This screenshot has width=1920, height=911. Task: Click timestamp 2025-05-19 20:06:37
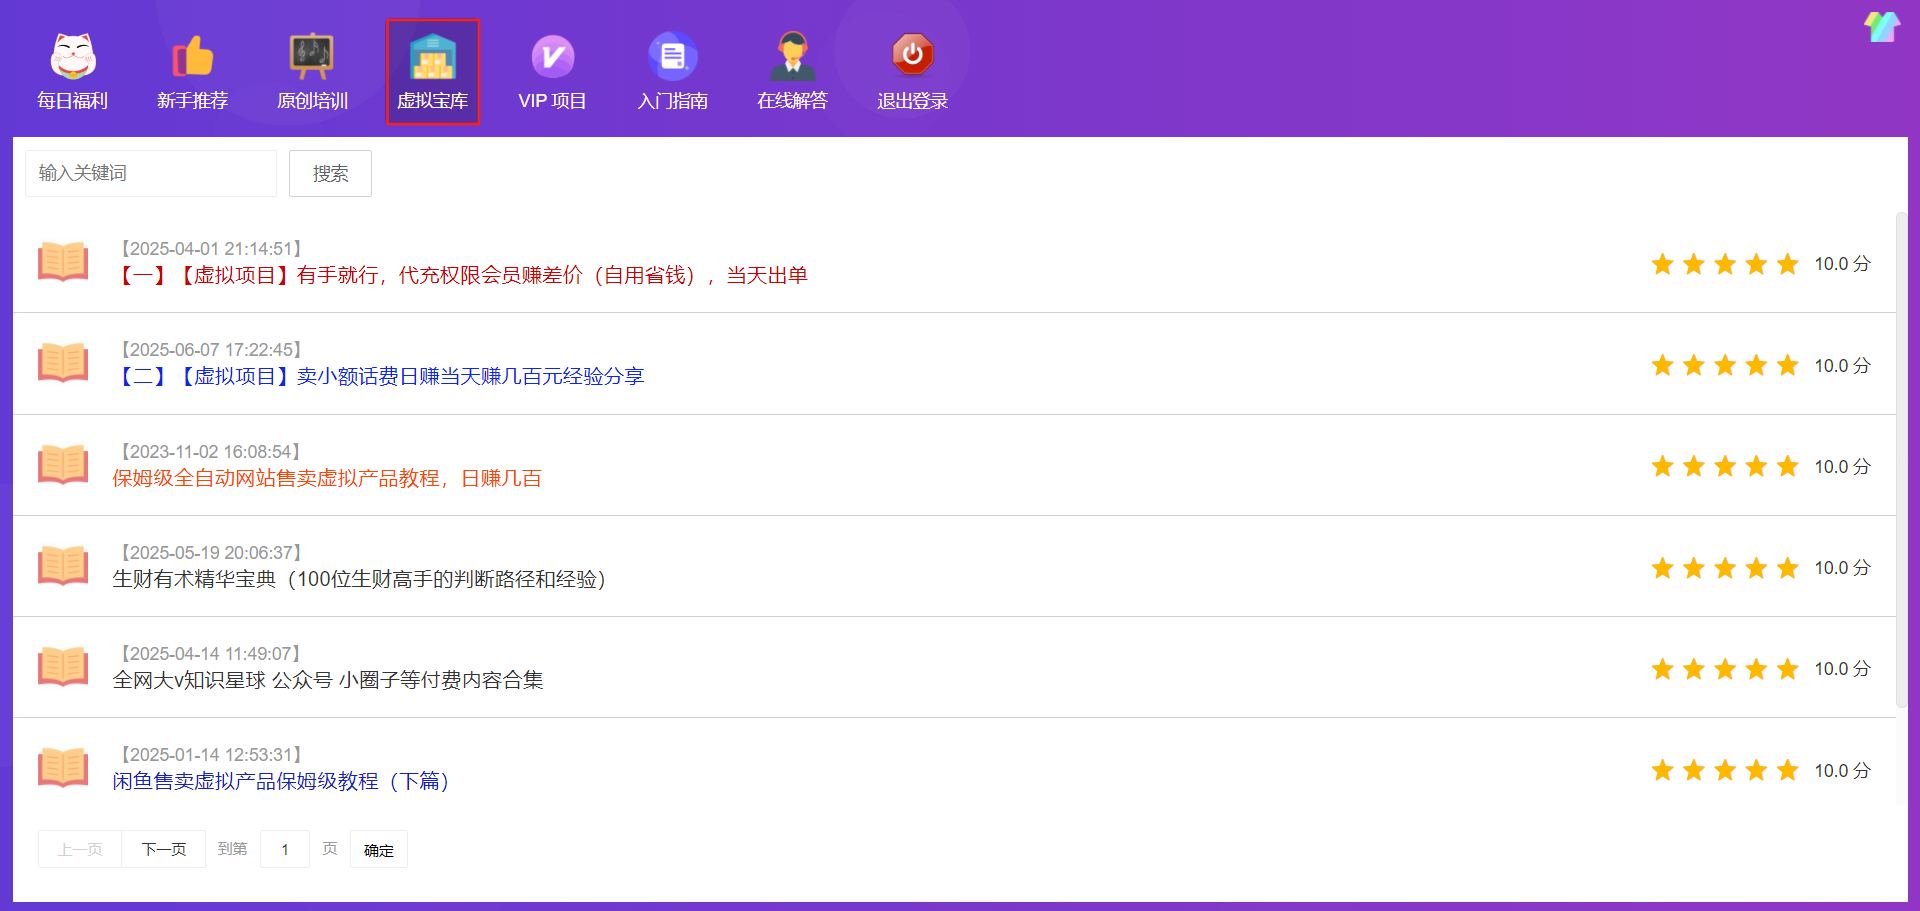pyautogui.click(x=211, y=553)
